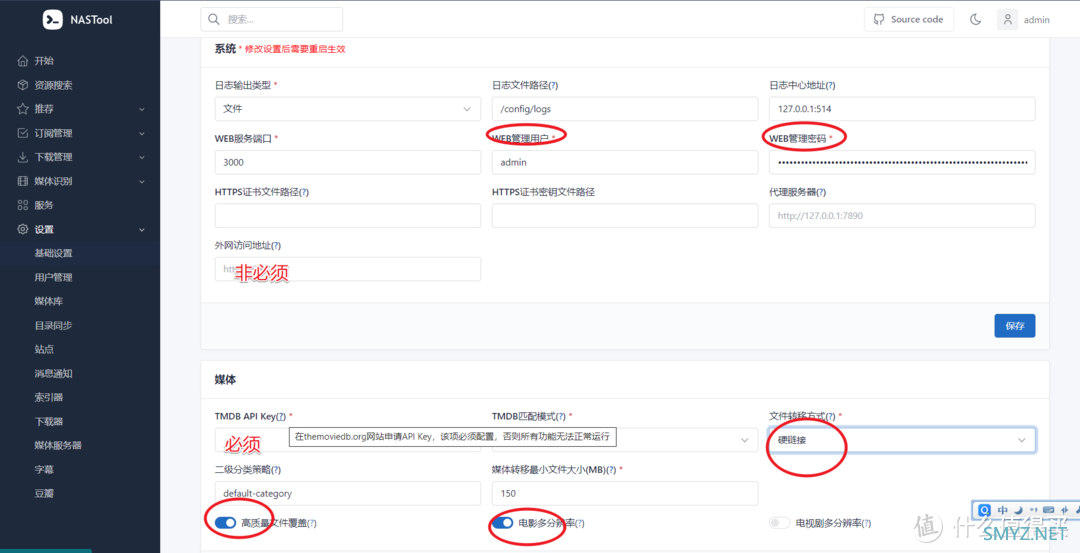This screenshot has height=553, width=1080.
Task: Open the 日志输出类型 dropdown
Action: pyautogui.click(x=347, y=109)
